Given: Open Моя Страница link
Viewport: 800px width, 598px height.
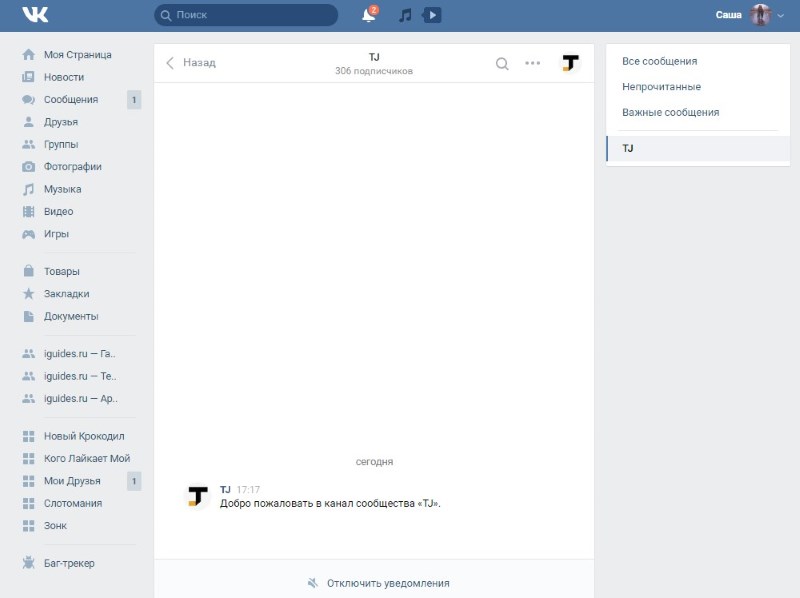Looking at the screenshot, I should pos(78,55).
